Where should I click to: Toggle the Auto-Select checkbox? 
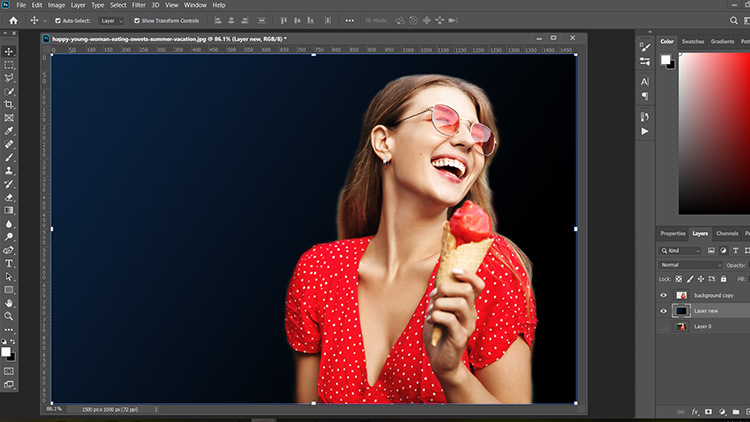pos(58,21)
